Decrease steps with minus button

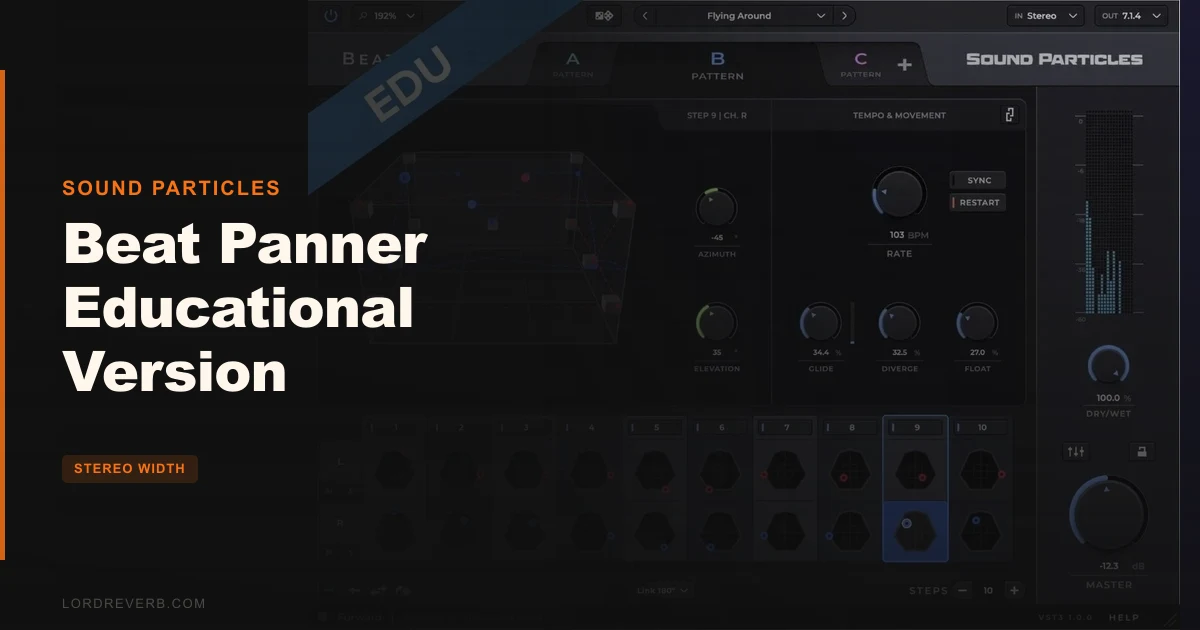[x=963, y=590]
